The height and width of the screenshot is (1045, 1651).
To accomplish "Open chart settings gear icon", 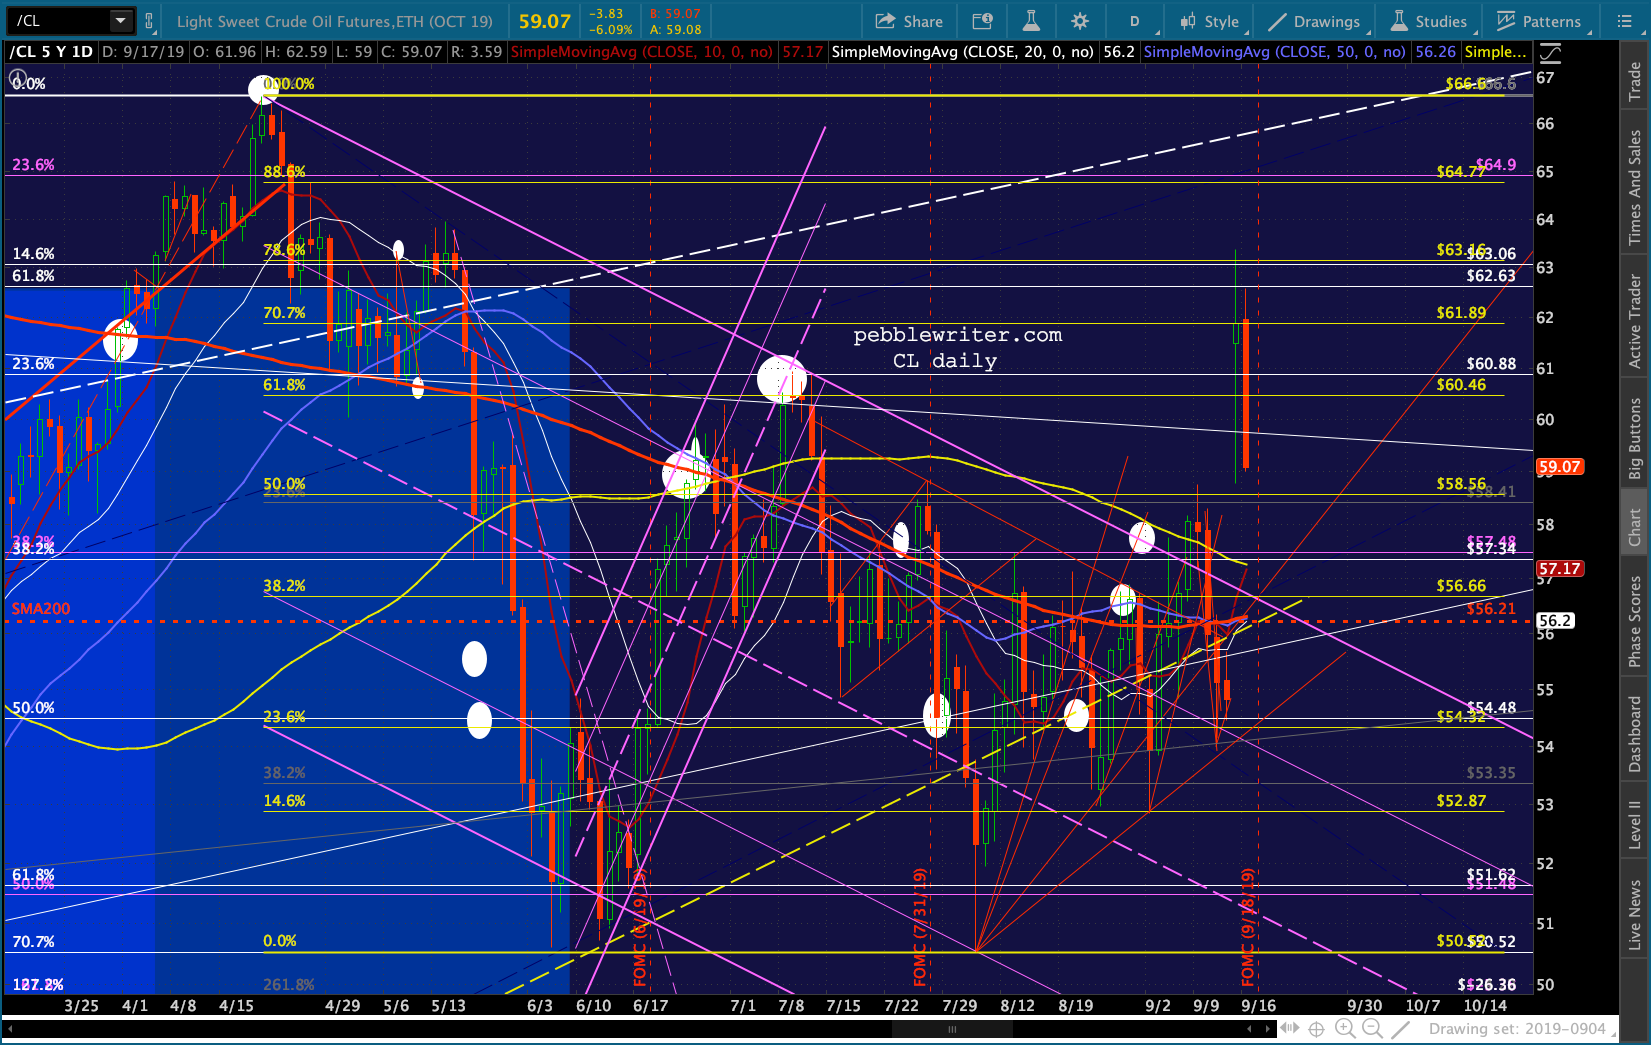I will pyautogui.click(x=1080, y=21).
